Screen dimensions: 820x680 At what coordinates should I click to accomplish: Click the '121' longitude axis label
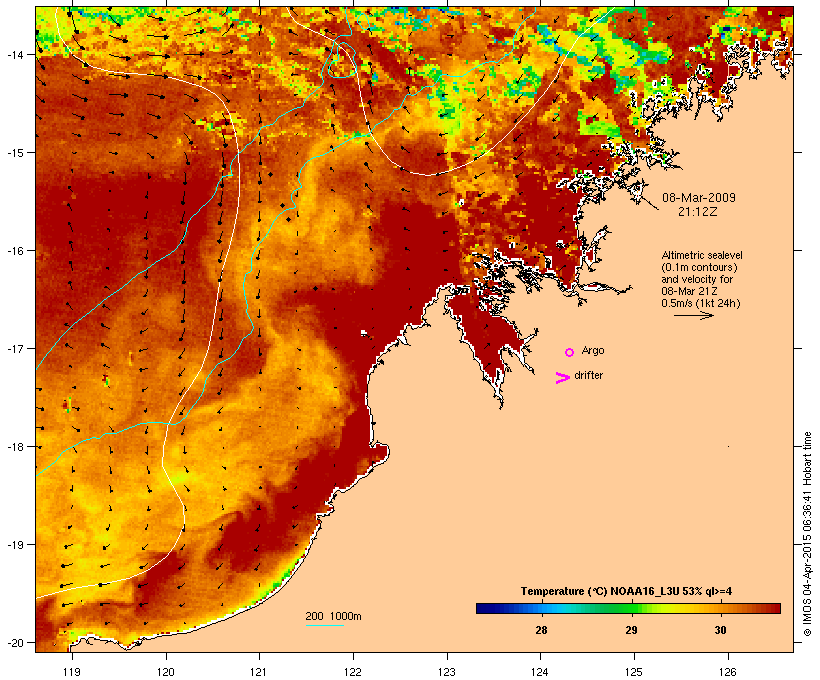pos(259,672)
